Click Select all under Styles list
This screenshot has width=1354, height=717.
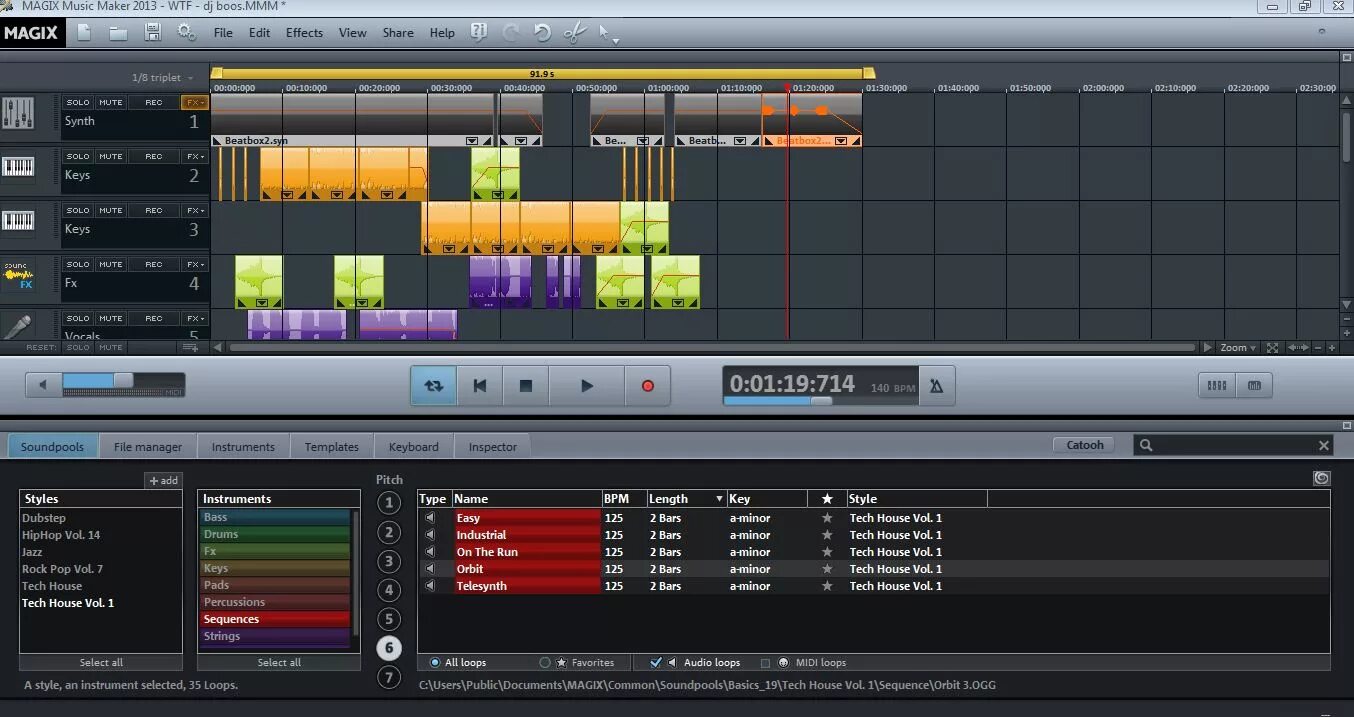click(x=101, y=662)
